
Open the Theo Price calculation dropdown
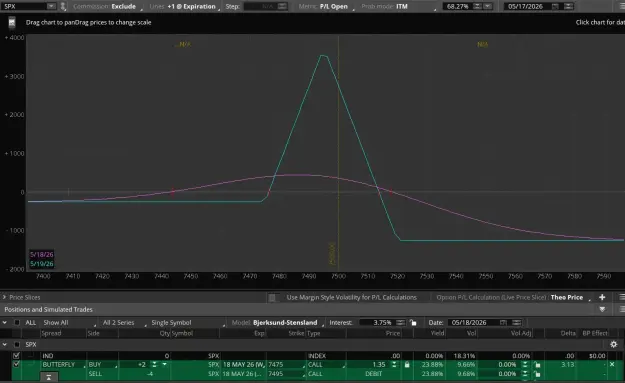point(570,297)
